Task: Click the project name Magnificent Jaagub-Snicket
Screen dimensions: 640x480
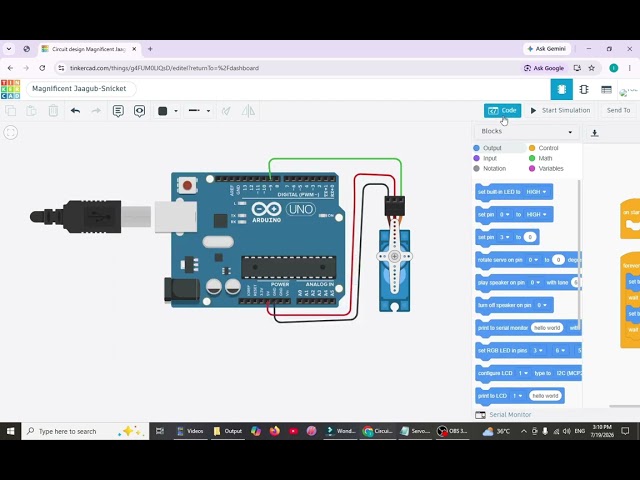Action: pyautogui.click(x=79, y=89)
